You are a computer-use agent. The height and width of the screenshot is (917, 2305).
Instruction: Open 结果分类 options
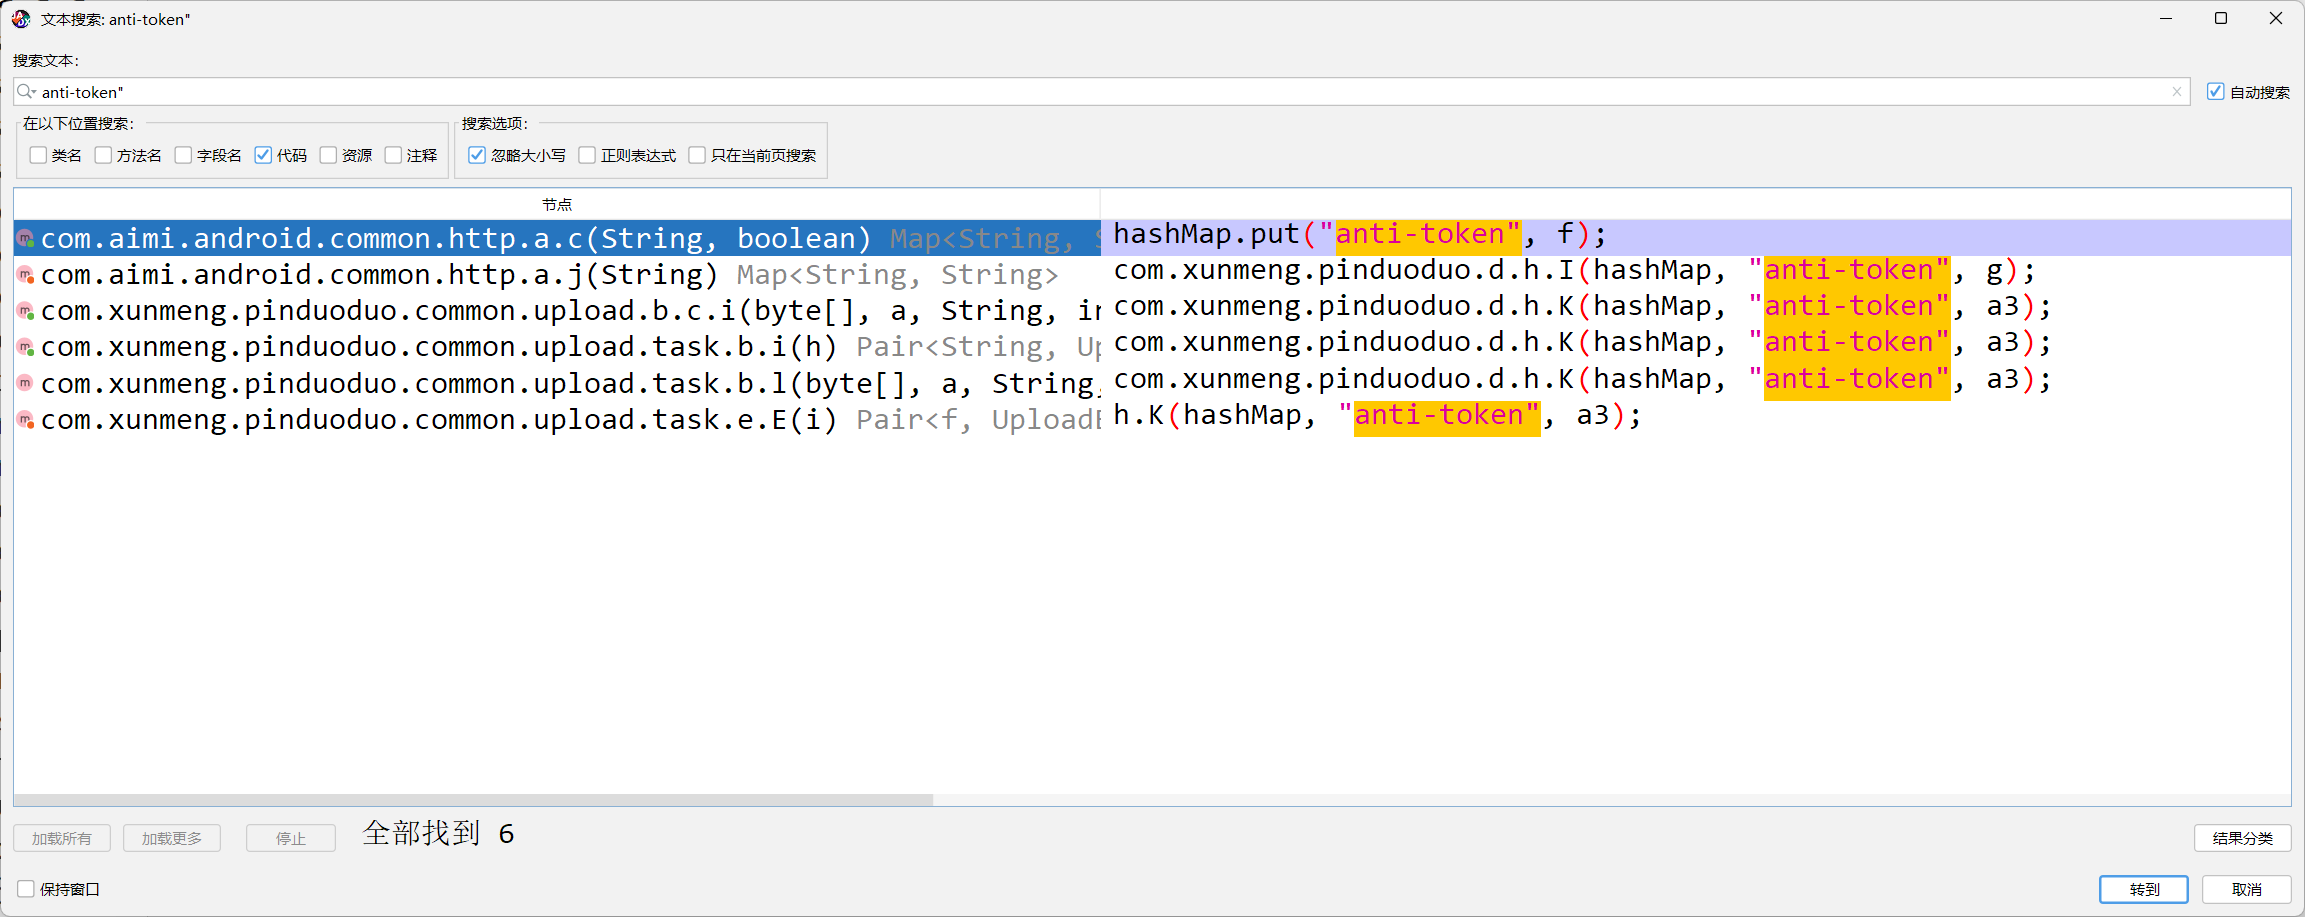(x=2243, y=838)
